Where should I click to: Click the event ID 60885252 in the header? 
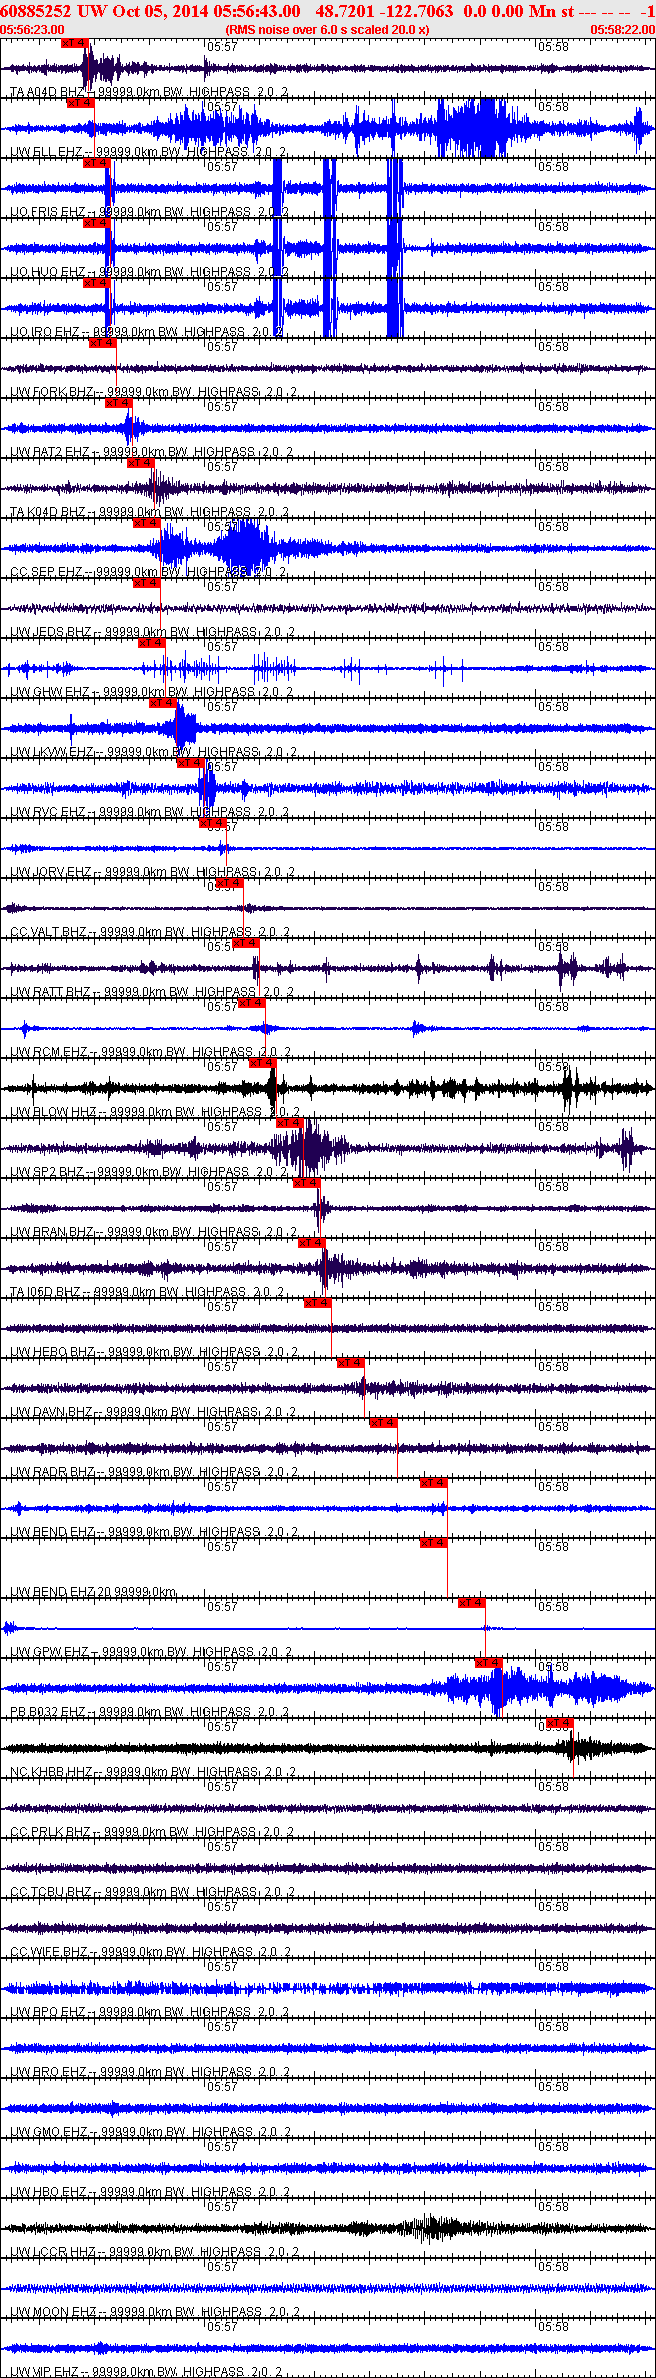[x=36, y=11]
